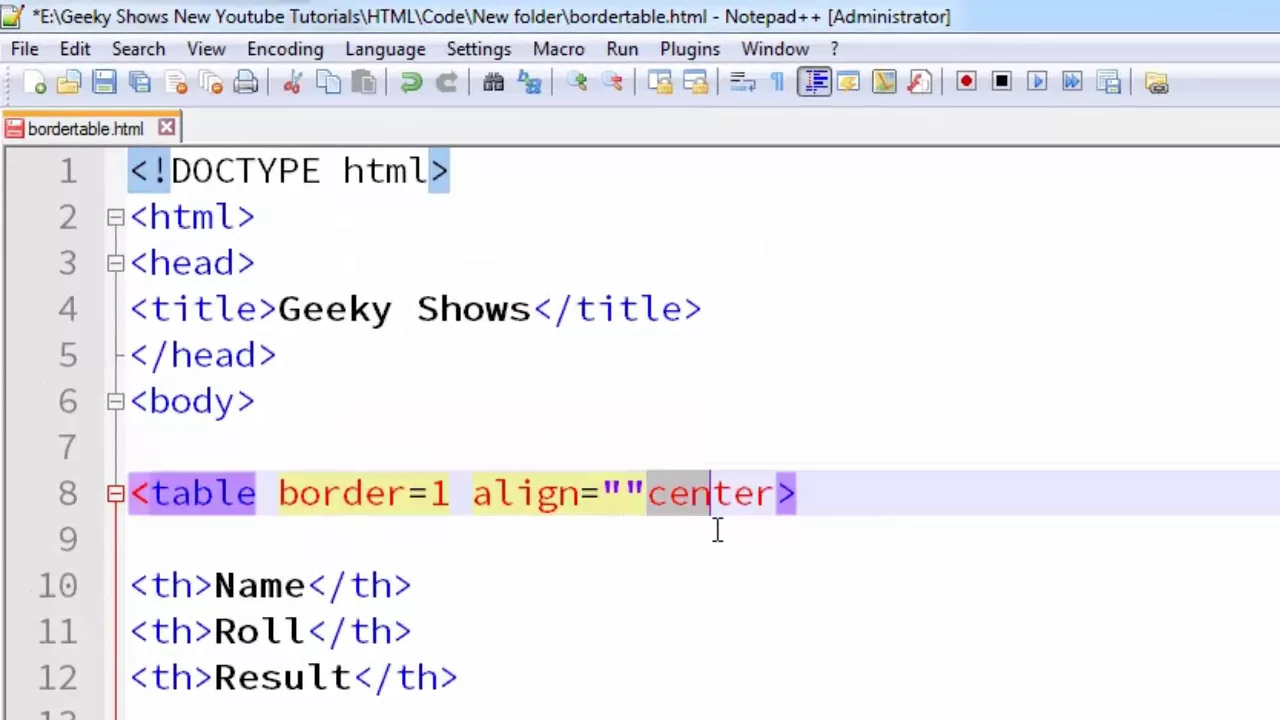
Task: Open Find using the binoculars icon
Action: point(493,83)
